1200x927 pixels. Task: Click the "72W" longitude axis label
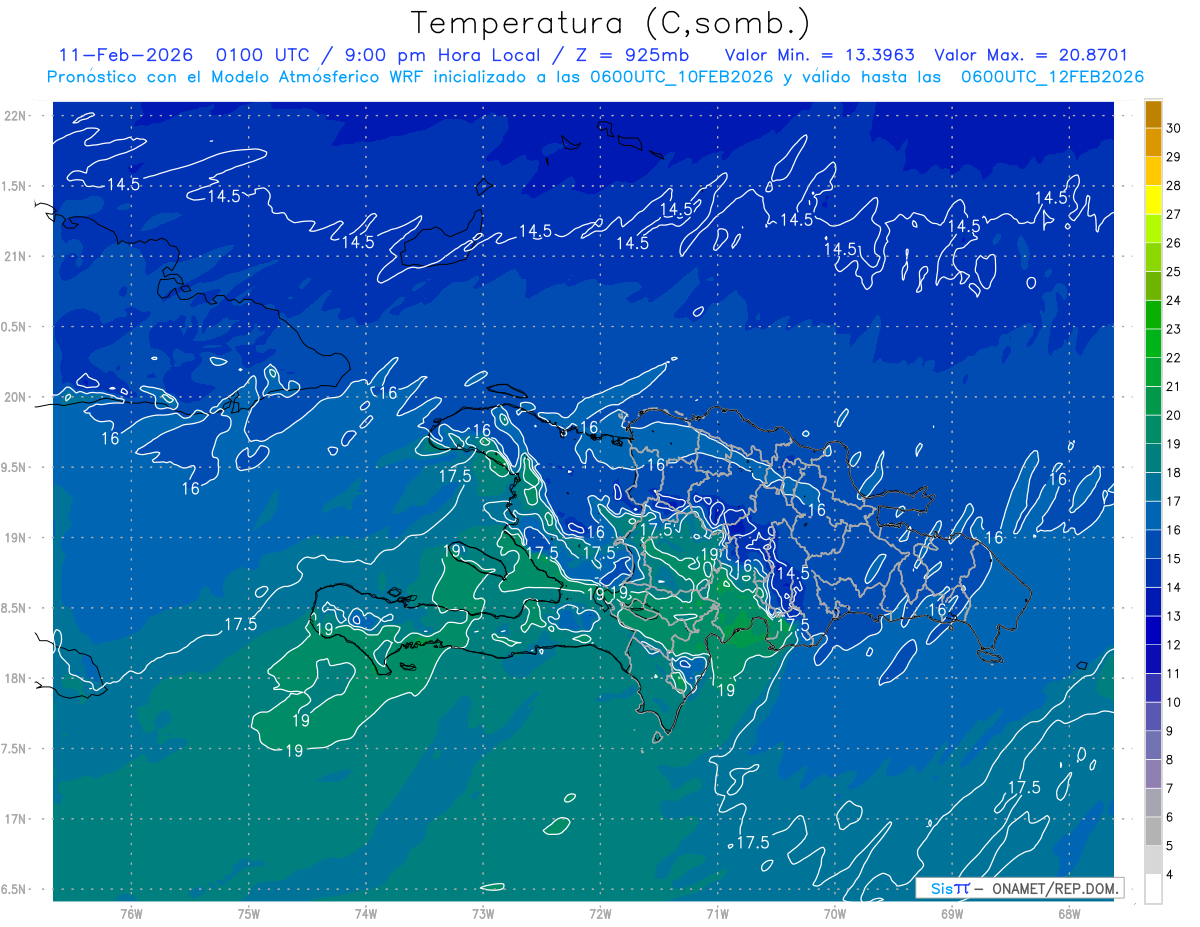coord(600,914)
